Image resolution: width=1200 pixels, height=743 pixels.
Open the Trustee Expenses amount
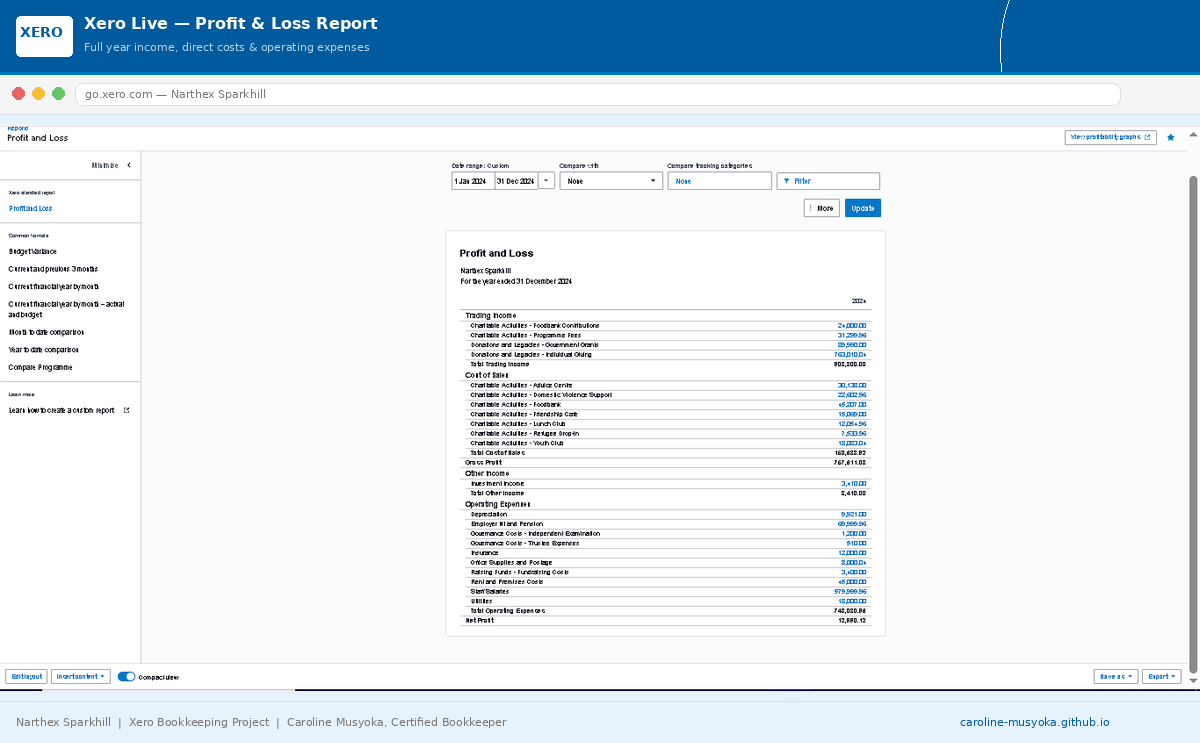(x=857, y=543)
